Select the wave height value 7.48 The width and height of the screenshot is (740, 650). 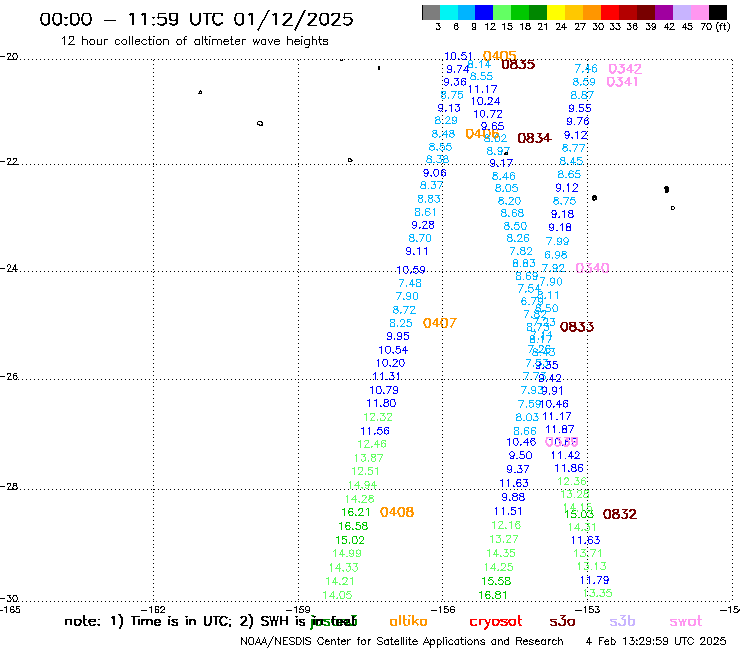(x=410, y=283)
